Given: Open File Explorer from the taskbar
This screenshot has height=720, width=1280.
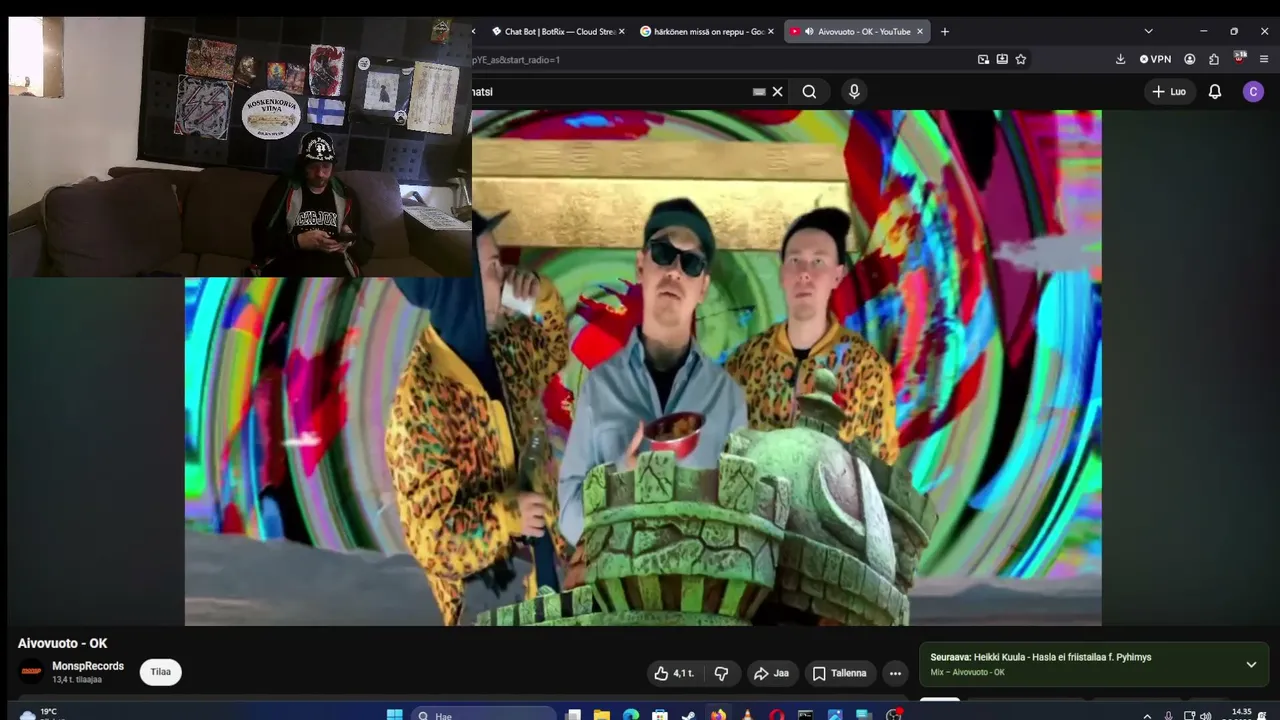Looking at the screenshot, I should point(602,715).
